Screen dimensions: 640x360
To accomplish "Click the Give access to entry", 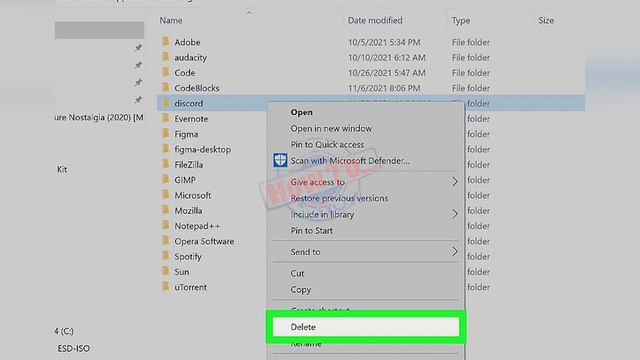I will point(318,182).
